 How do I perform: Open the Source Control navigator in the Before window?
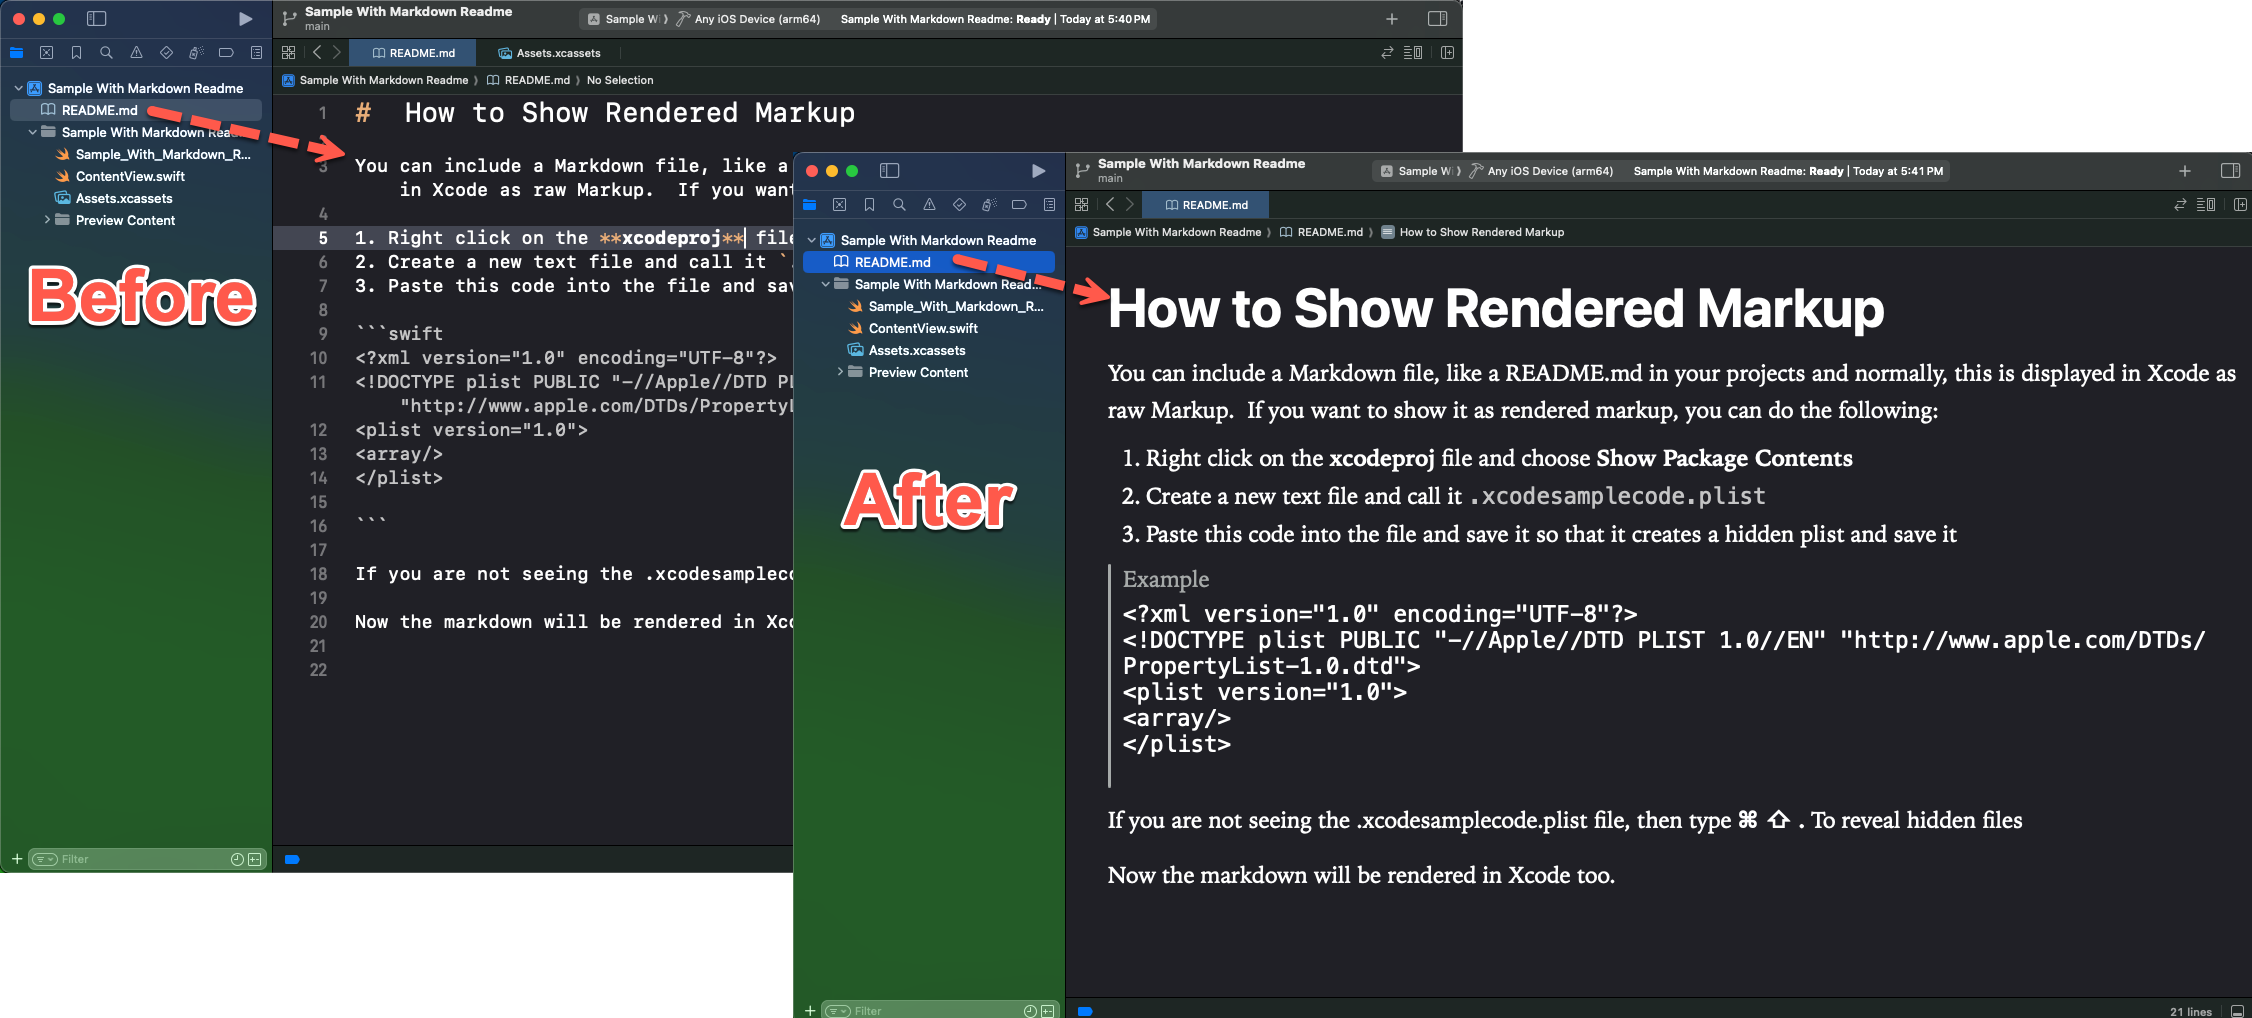point(46,53)
